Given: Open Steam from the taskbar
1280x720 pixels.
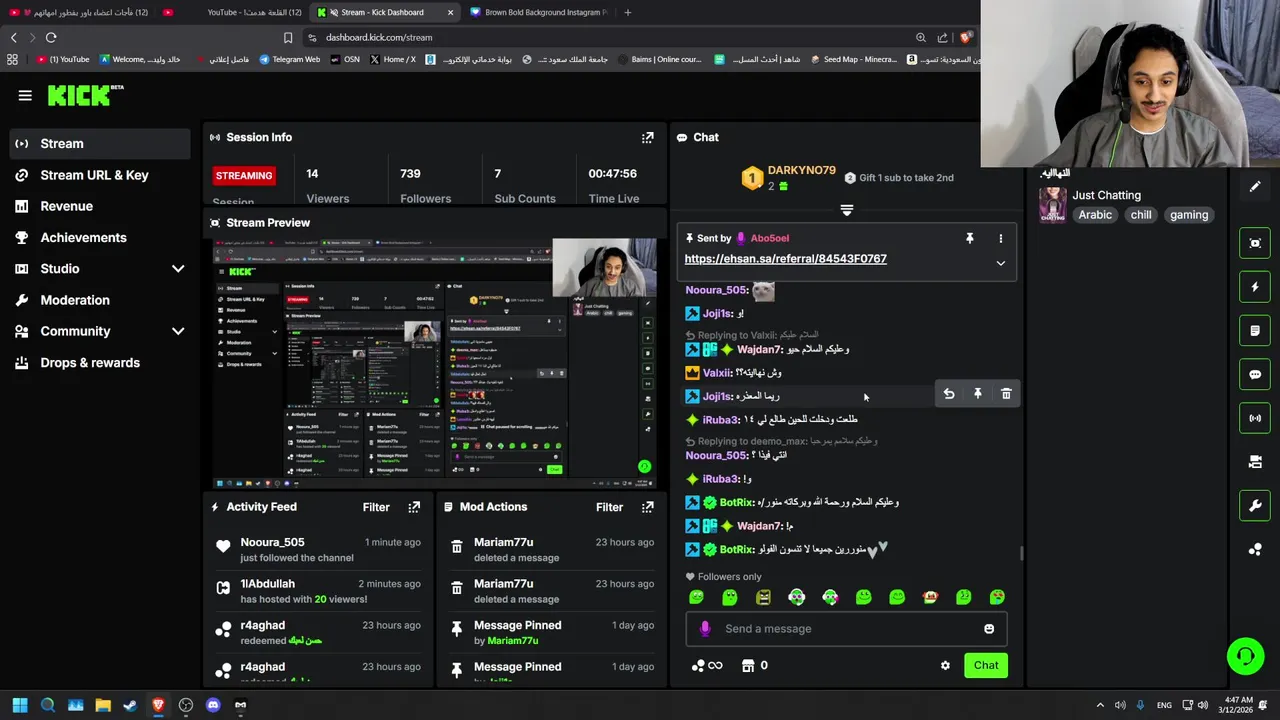Looking at the screenshot, I should click(130, 705).
